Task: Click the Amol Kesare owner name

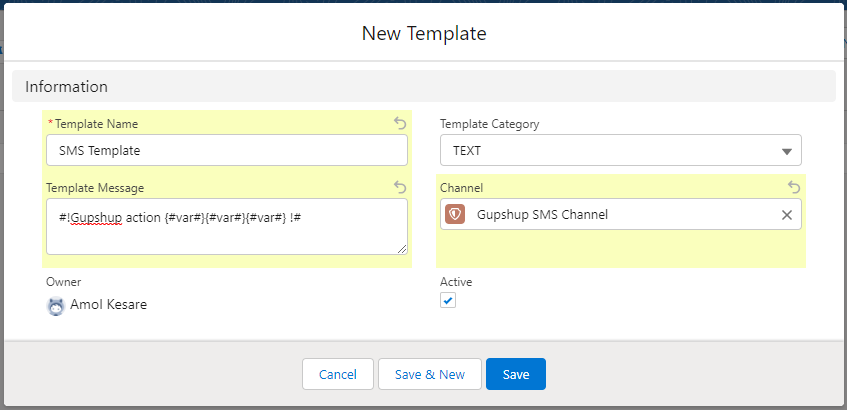Action: (108, 304)
